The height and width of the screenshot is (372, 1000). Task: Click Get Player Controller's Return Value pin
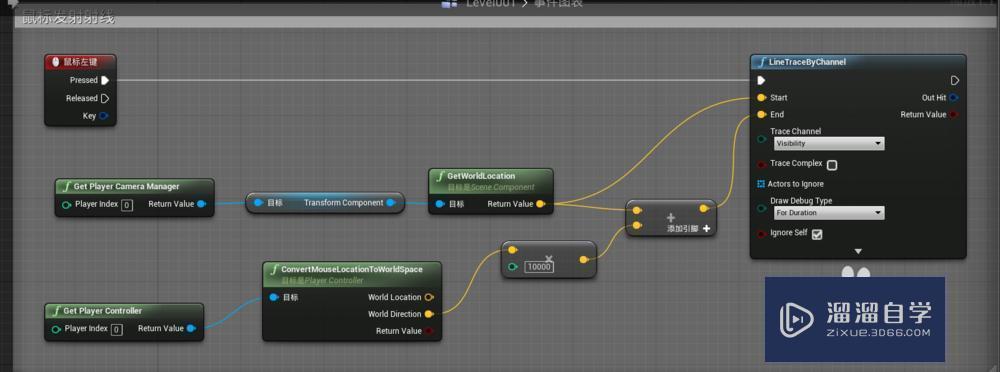(191, 329)
